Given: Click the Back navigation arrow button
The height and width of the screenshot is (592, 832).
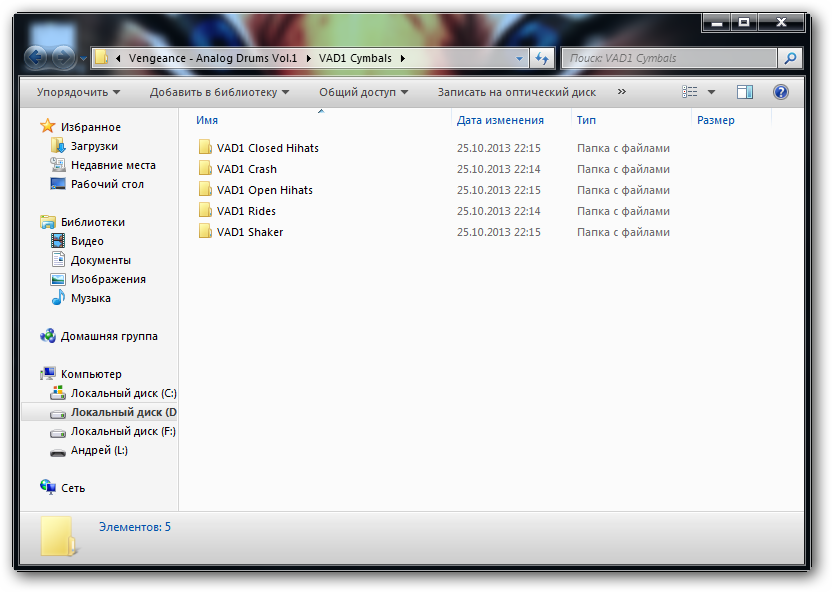Looking at the screenshot, I should coord(36,58).
